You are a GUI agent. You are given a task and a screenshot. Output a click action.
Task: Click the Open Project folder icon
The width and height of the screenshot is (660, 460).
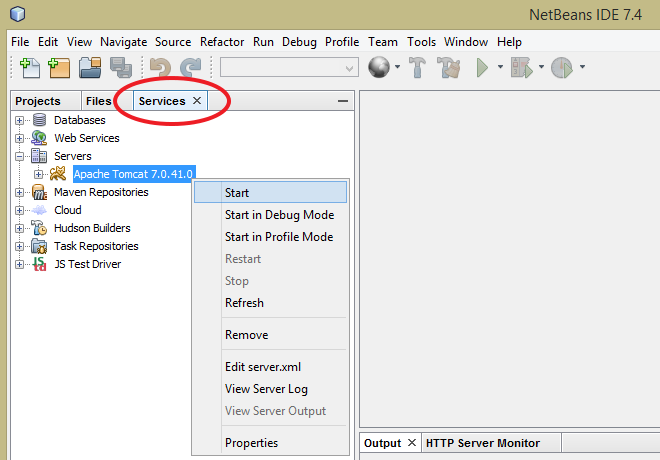[90, 68]
